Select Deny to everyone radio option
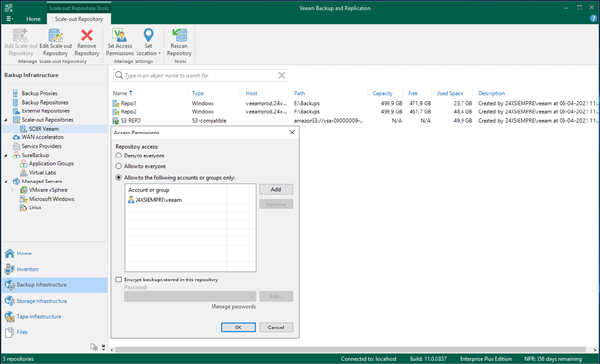Image resolution: width=600 pixels, height=364 pixels. click(x=119, y=155)
